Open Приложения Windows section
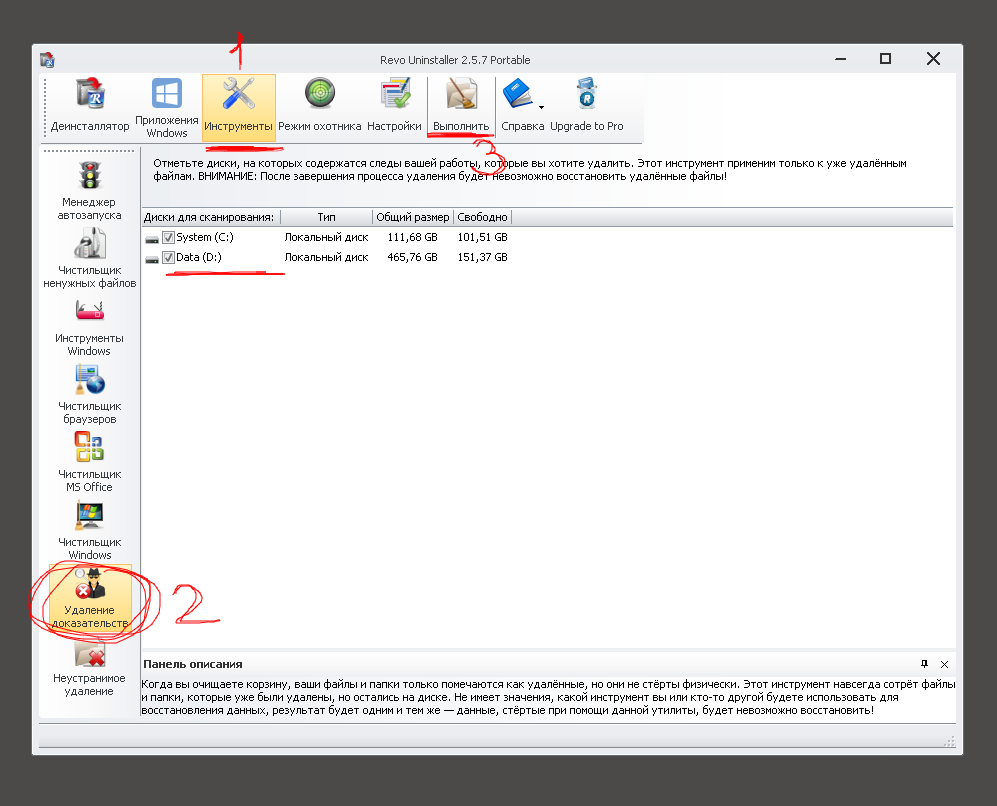 coord(167,106)
